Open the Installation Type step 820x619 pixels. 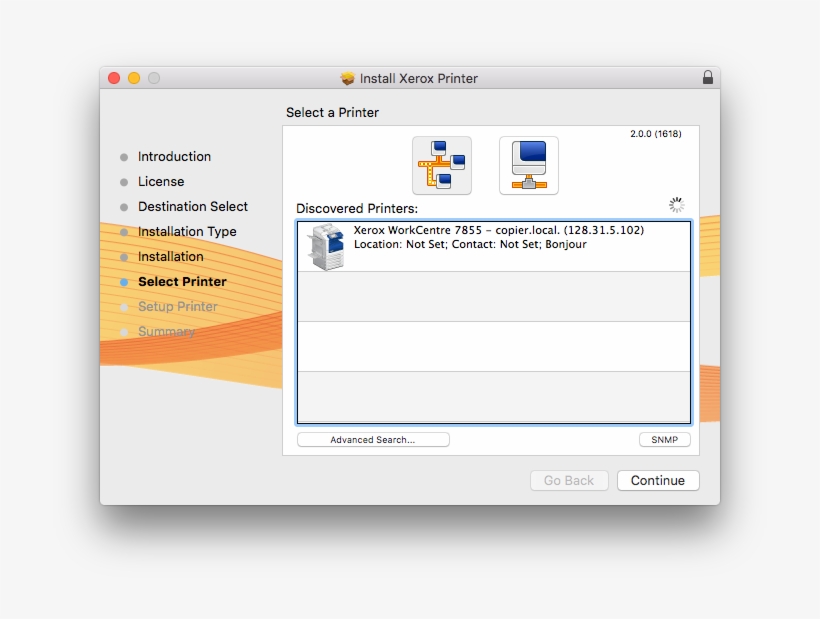(187, 232)
